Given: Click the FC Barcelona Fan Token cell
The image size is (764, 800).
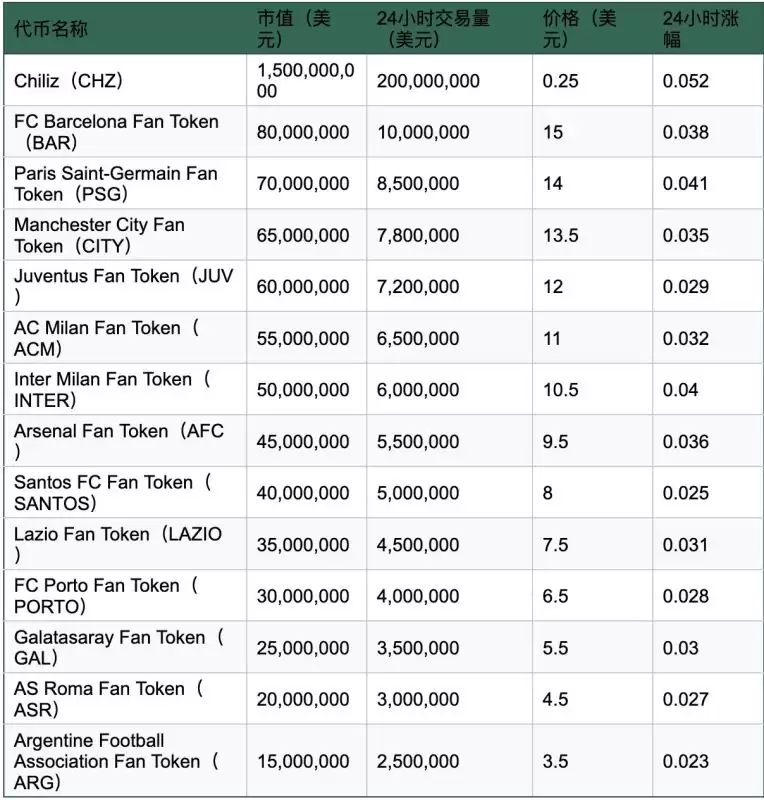Looking at the screenshot, I should (116, 132).
